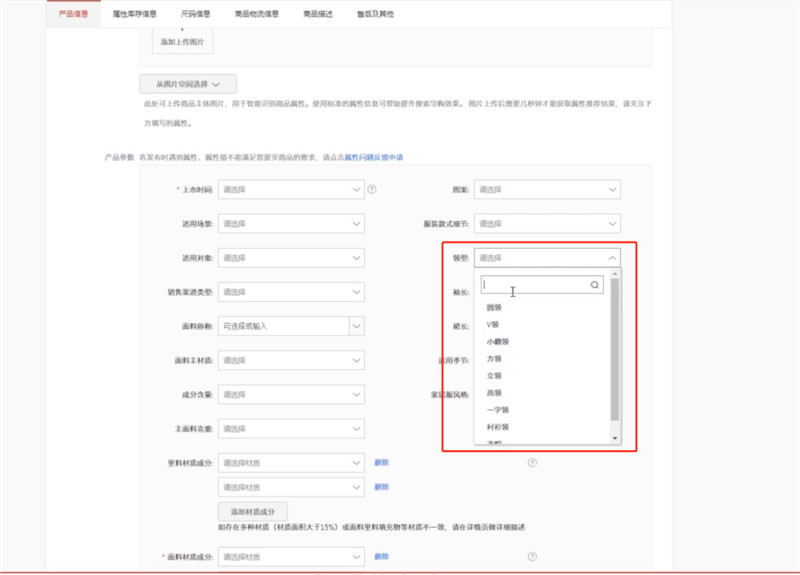Select 一字领 from the 领型 list
This screenshot has width=800, height=575.
tap(497, 410)
